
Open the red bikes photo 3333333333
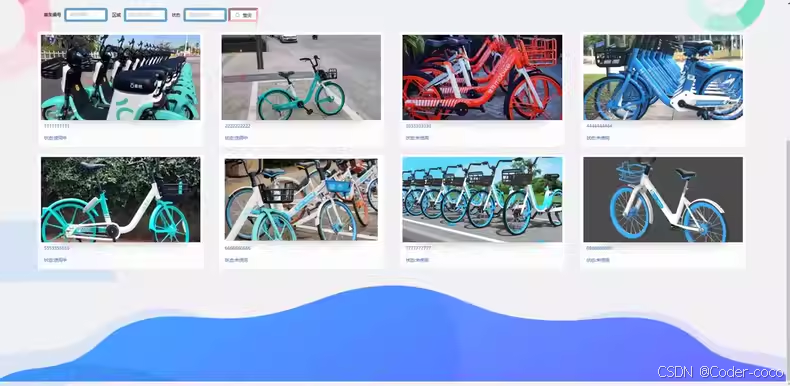(482, 77)
